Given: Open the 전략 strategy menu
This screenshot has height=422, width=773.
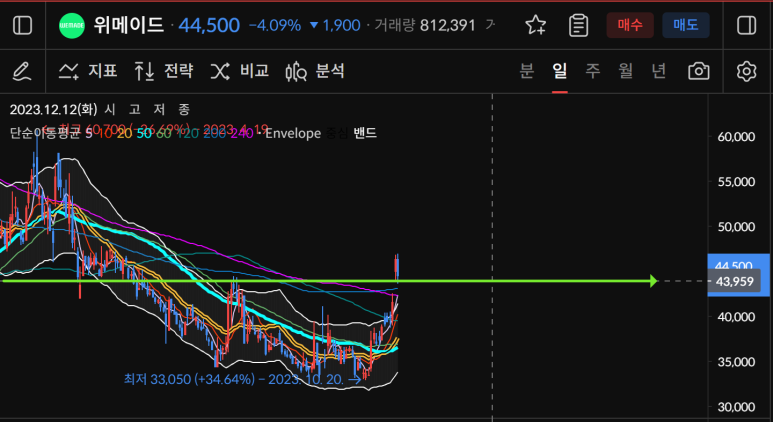Looking at the screenshot, I should pyautogui.click(x=164, y=71).
